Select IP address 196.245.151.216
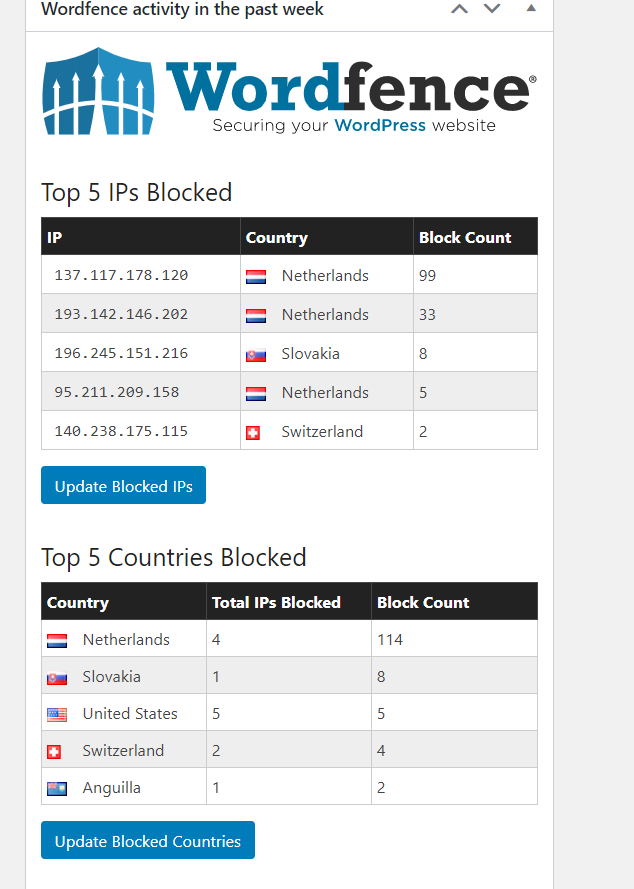634x889 pixels. click(121, 353)
